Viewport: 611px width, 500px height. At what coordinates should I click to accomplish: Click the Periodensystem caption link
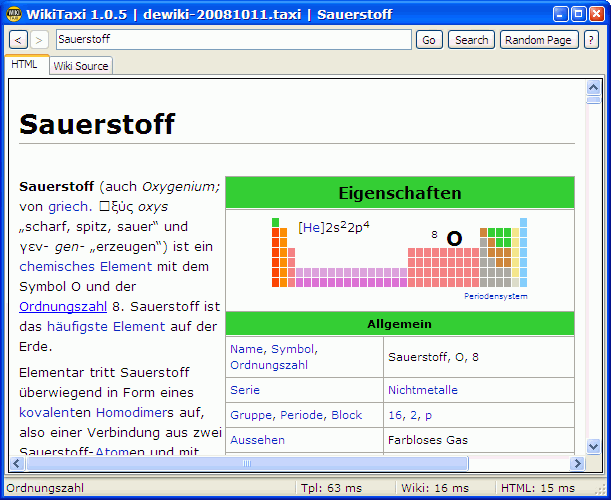(495, 296)
